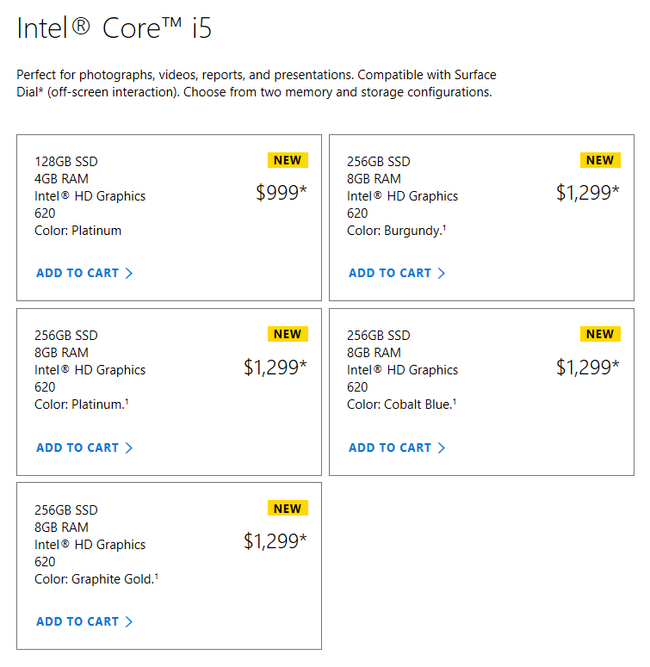Click the $999 price
650x667 pixels.
281,193
